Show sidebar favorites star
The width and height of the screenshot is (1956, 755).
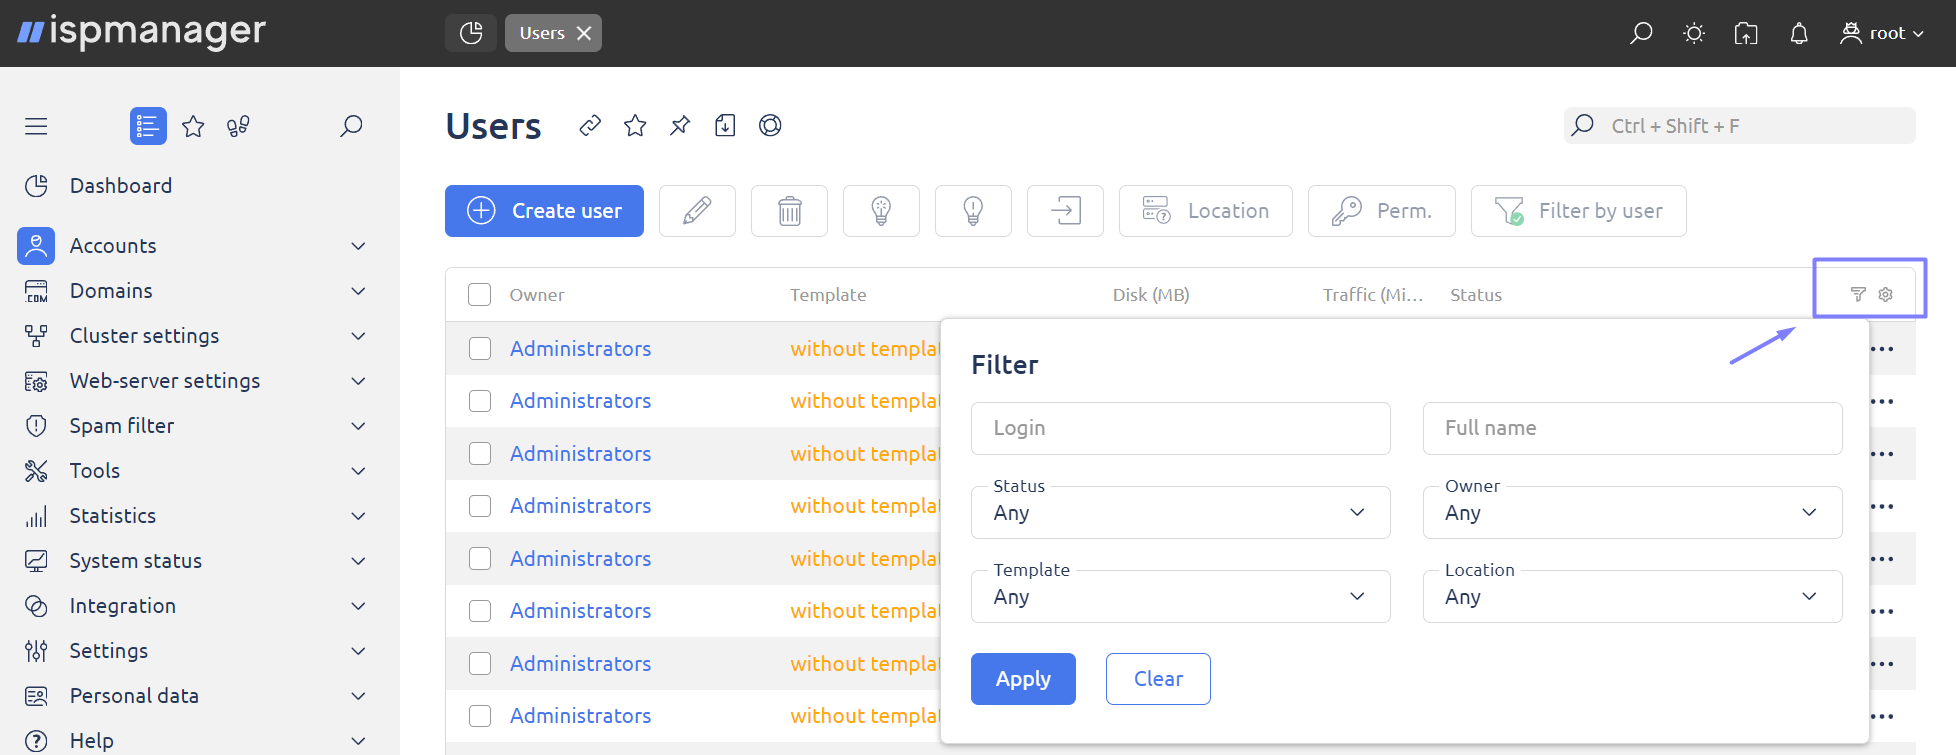(193, 126)
